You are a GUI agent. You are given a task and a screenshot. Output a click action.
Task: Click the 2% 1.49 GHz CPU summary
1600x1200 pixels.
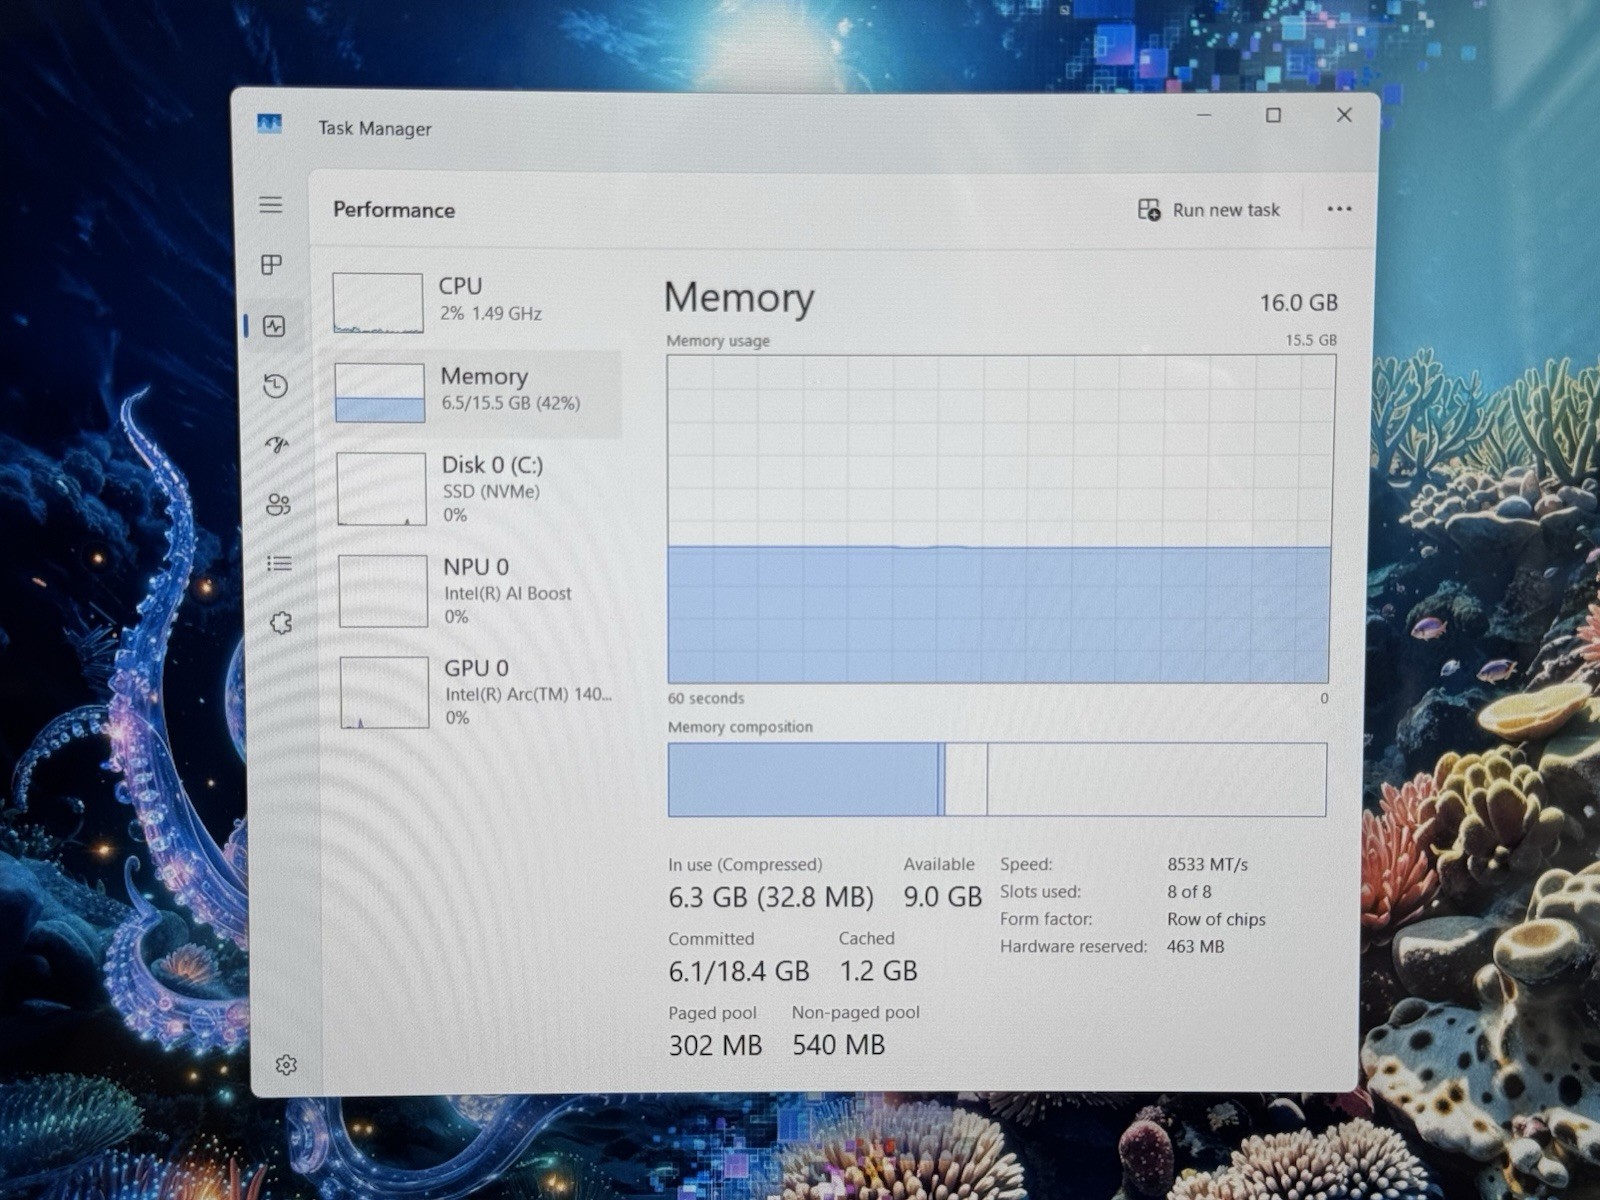pyautogui.click(x=490, y=313)
